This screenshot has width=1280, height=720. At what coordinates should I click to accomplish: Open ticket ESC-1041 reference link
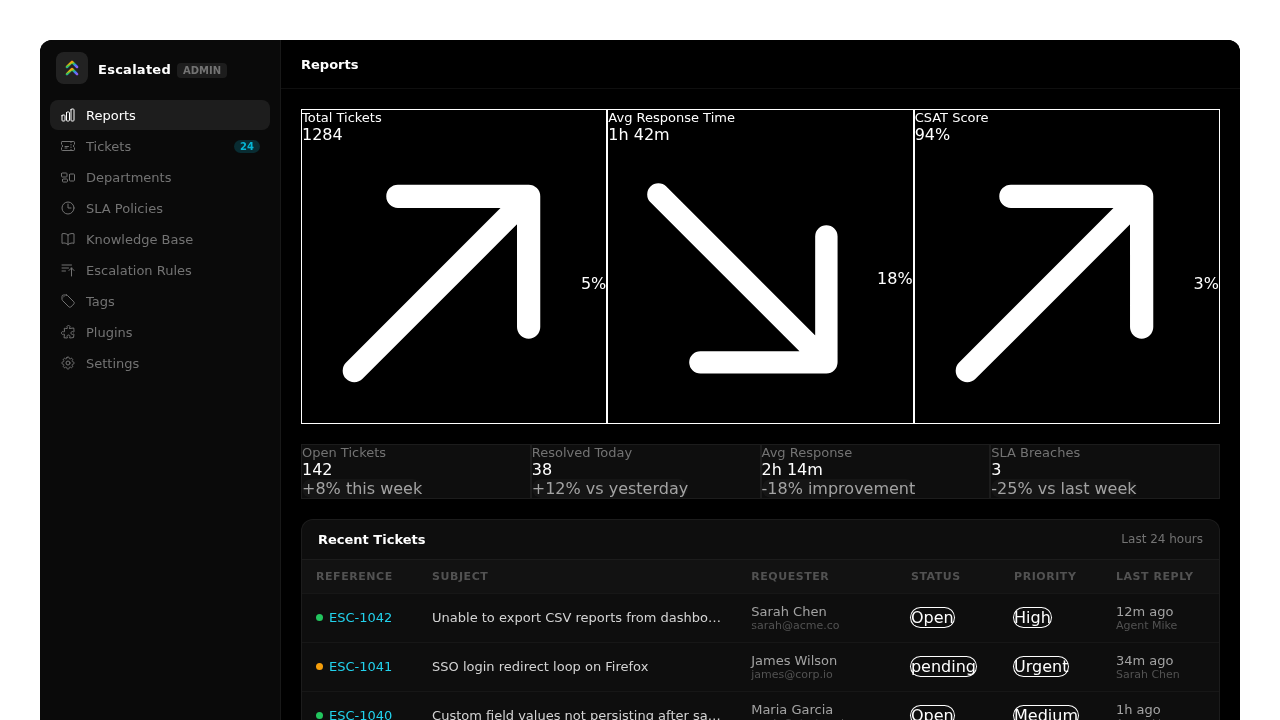click(360, 667)
